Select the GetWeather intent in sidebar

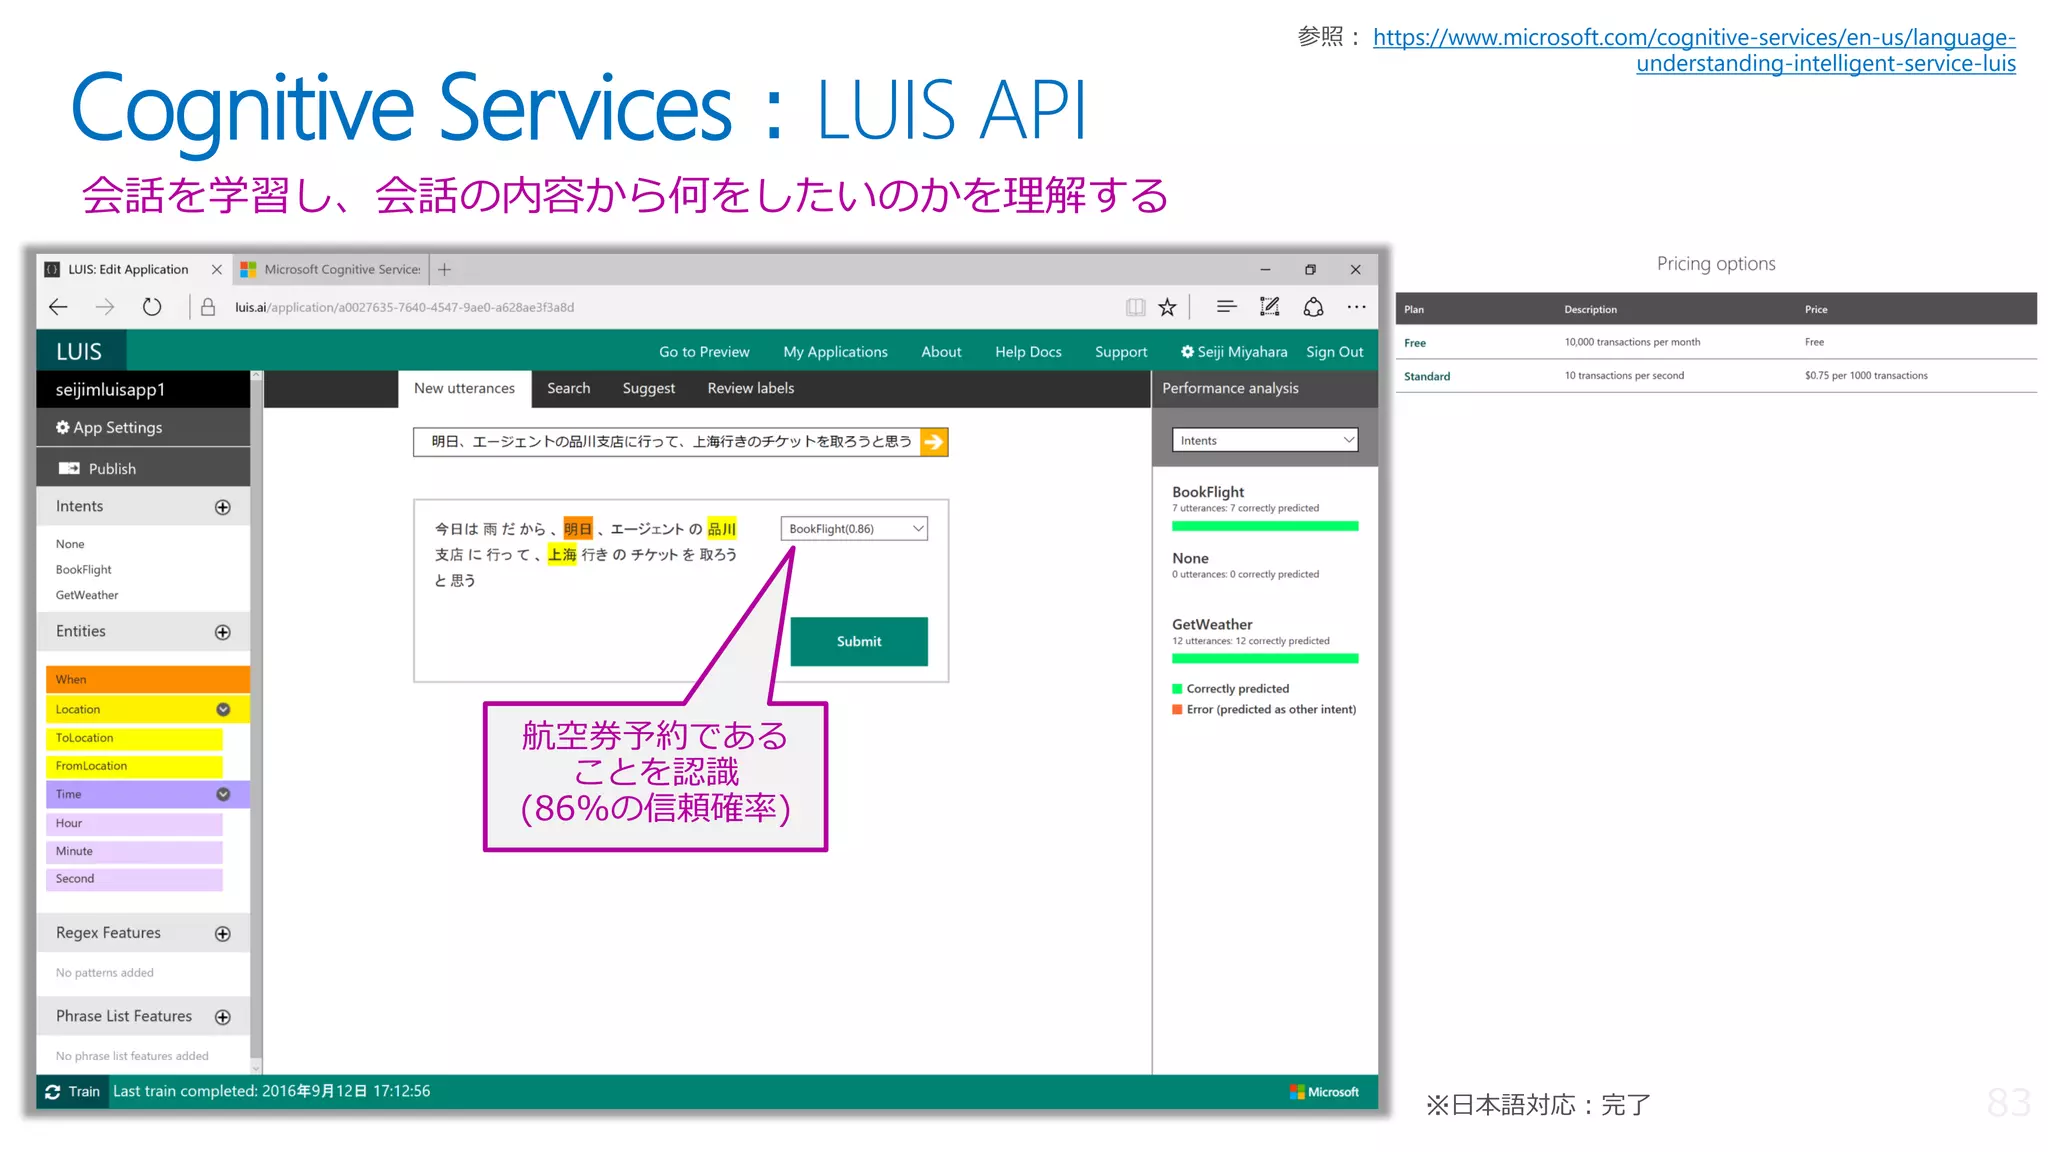[x=87, y=595]
